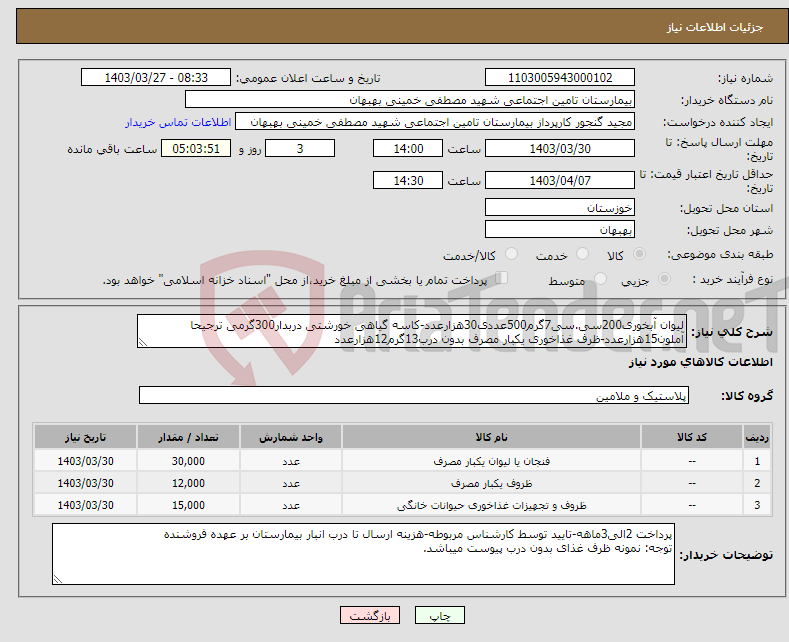
Task: Click the ردیف column header
Action: coord(757,437)
